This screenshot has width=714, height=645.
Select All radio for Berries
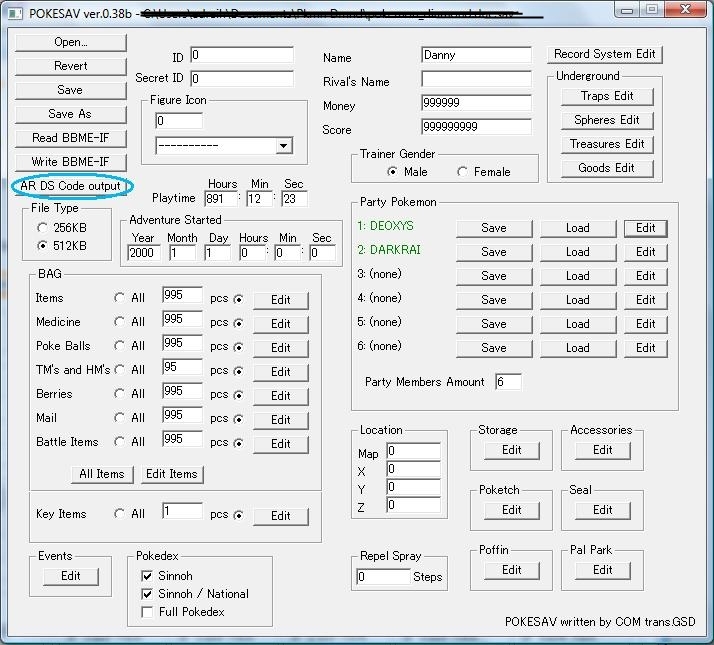tap(119, 394)
